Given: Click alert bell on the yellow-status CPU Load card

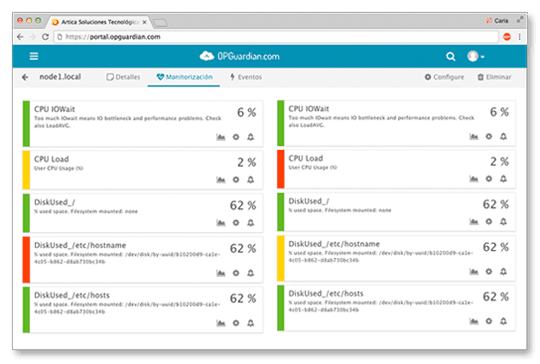Looking at the screenshot, I should (251, 179).
